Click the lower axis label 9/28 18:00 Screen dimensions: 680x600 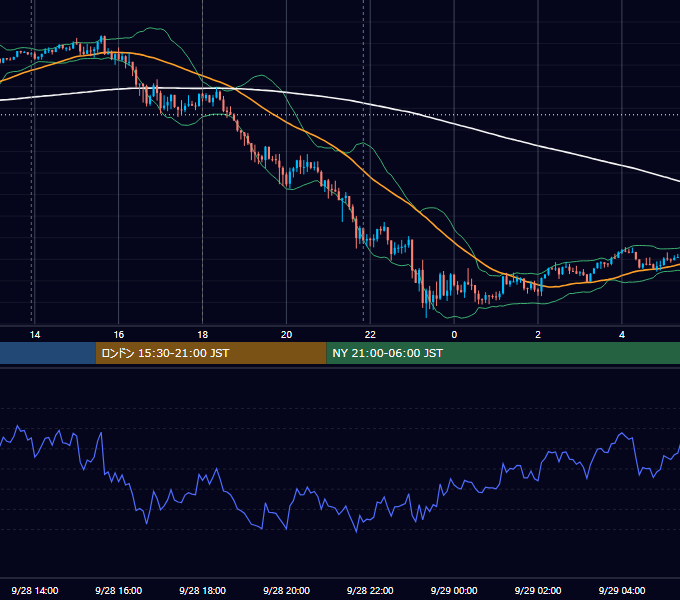click(203, 590)
